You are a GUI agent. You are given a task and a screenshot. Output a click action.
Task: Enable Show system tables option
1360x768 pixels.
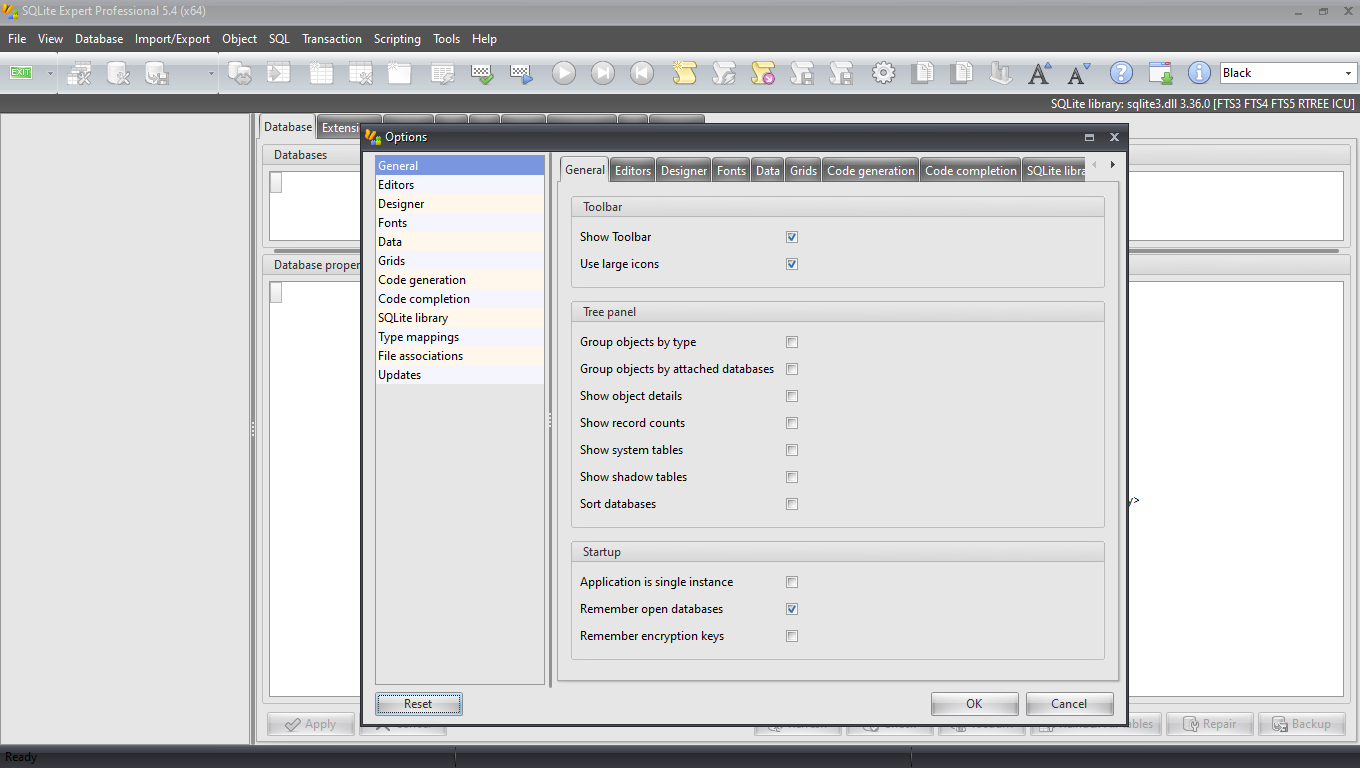click(792, 450)
